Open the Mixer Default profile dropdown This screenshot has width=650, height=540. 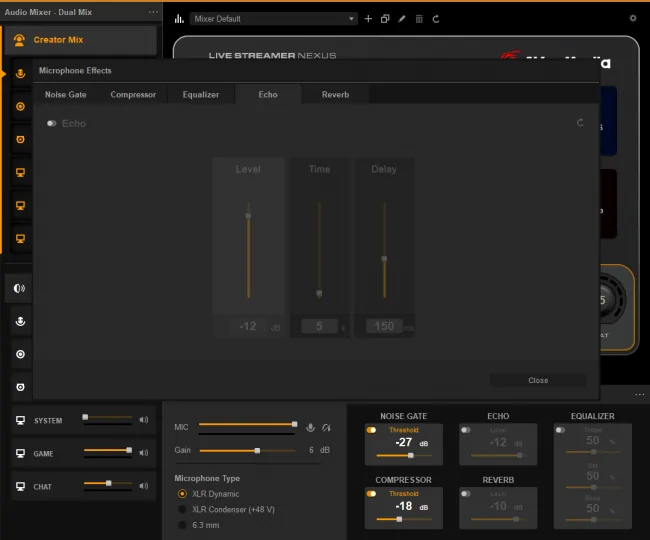(274, 19)
